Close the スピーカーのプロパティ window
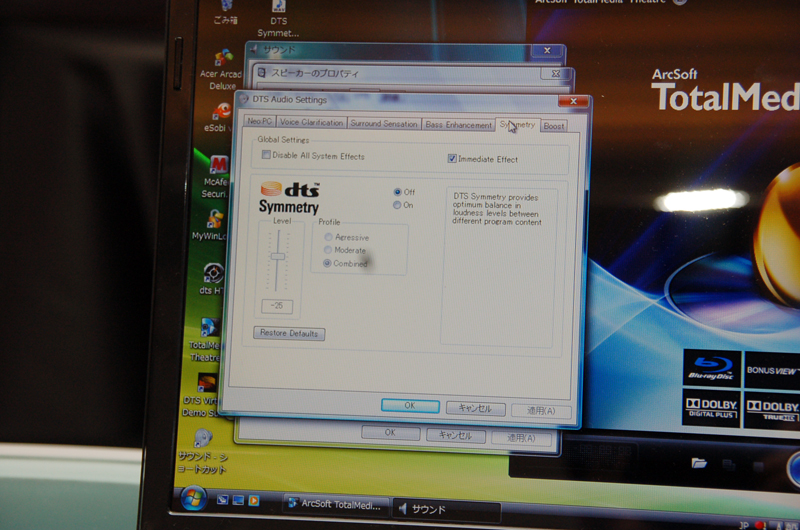 (x=556, y=74)
